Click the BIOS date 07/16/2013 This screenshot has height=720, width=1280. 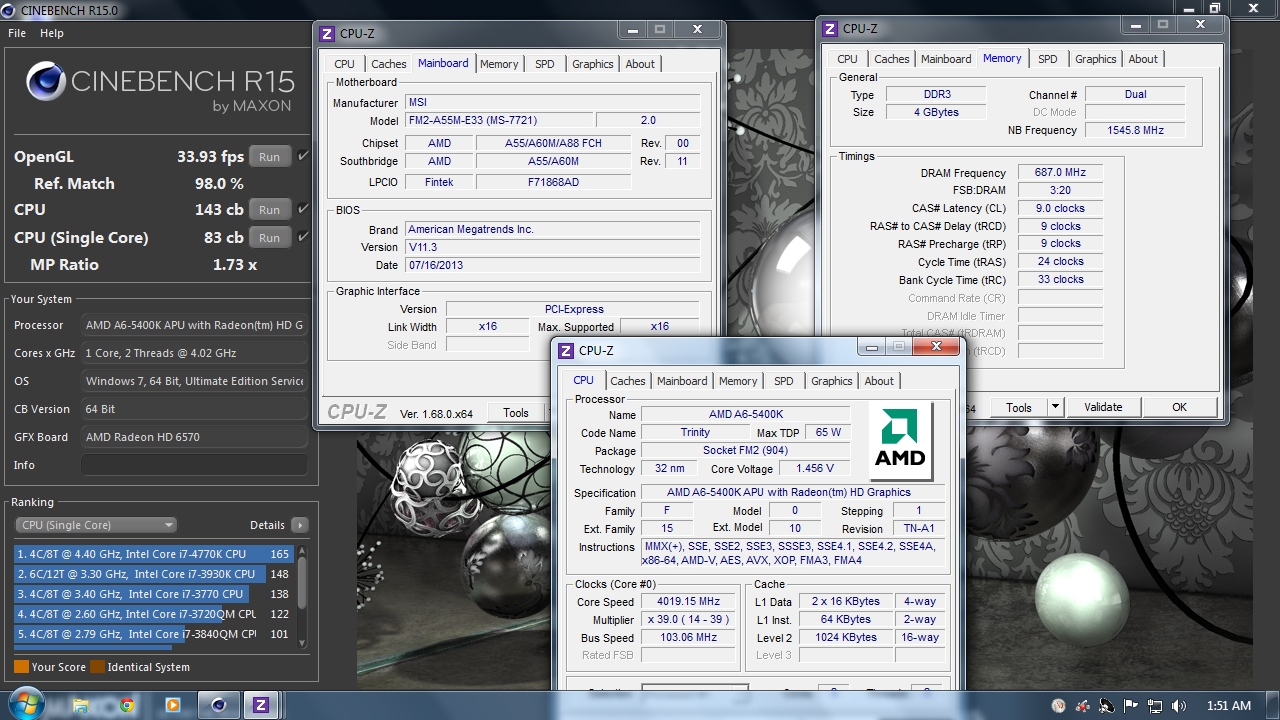[x=553, y=266]
